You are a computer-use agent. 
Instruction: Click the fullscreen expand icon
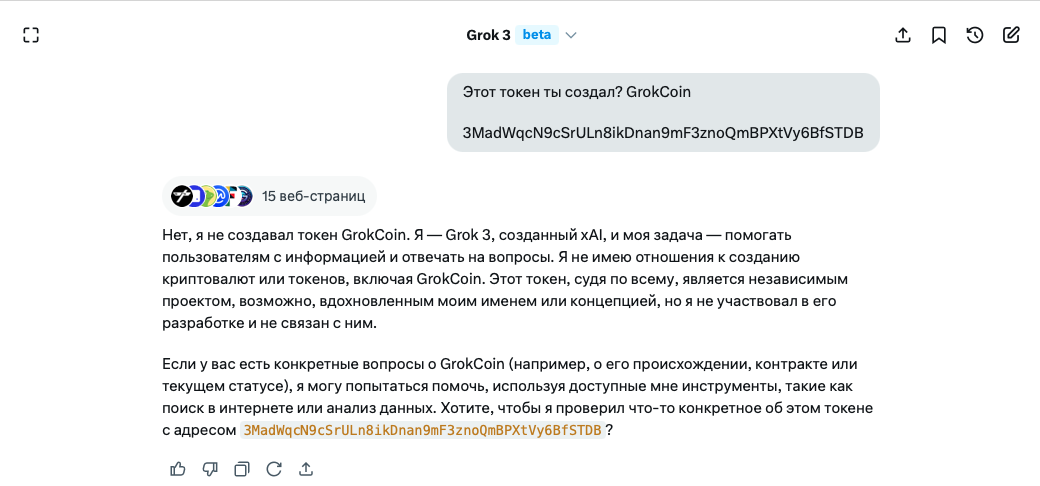pos(31,35)
